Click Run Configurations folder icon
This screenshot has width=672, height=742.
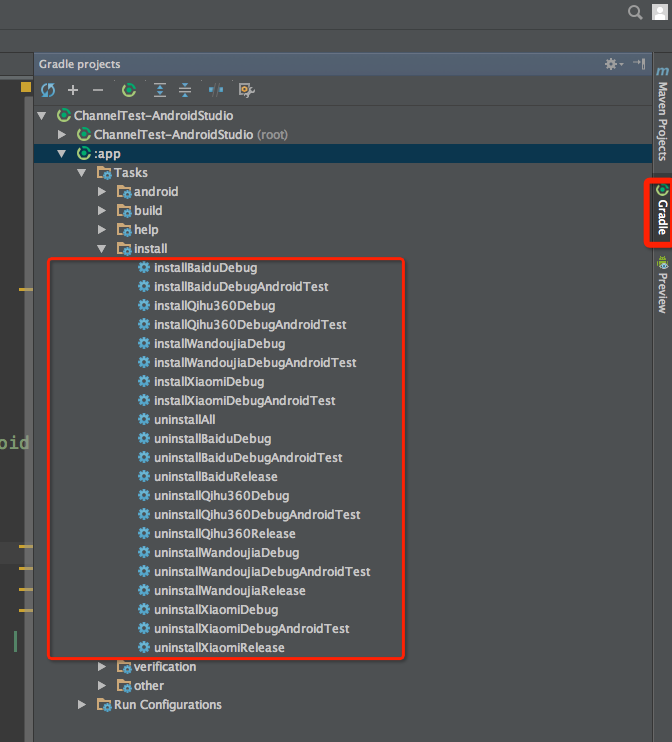coord(104,705)
